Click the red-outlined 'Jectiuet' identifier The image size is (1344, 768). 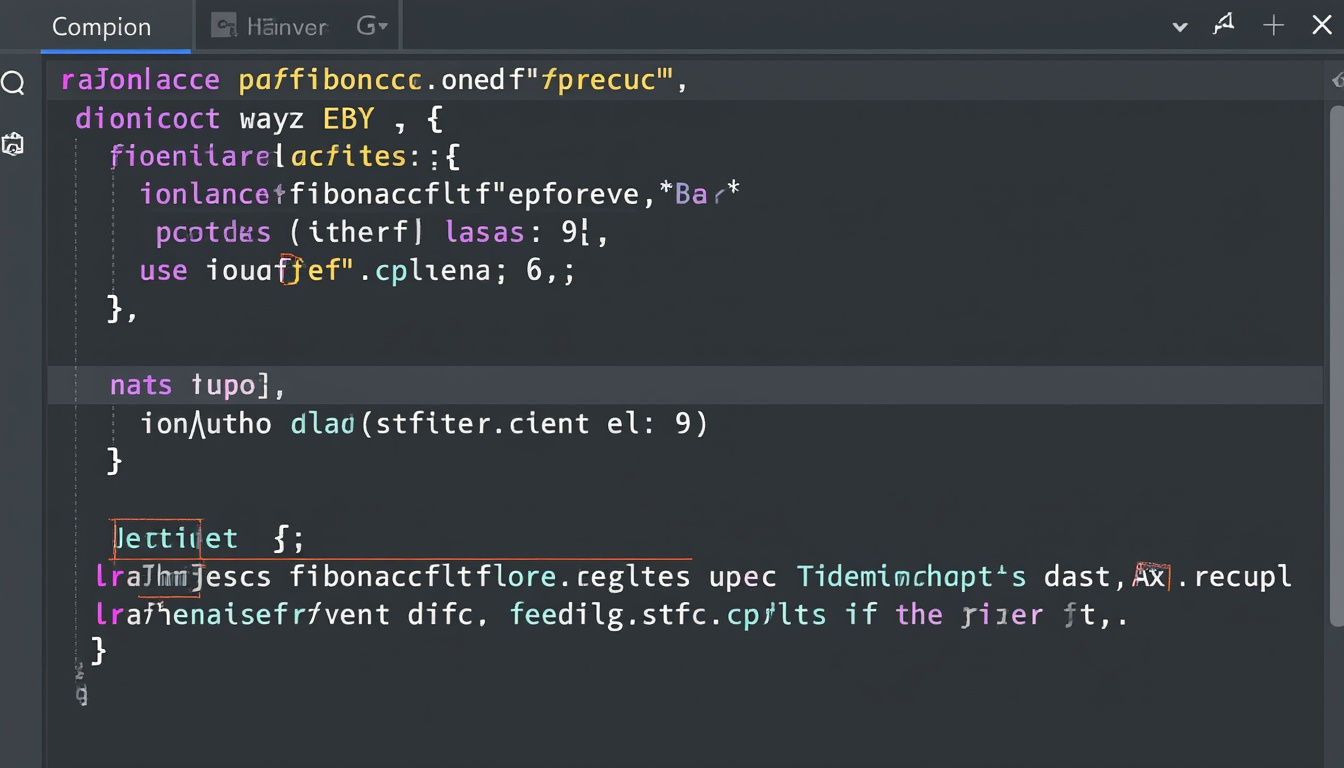point(157,539)
